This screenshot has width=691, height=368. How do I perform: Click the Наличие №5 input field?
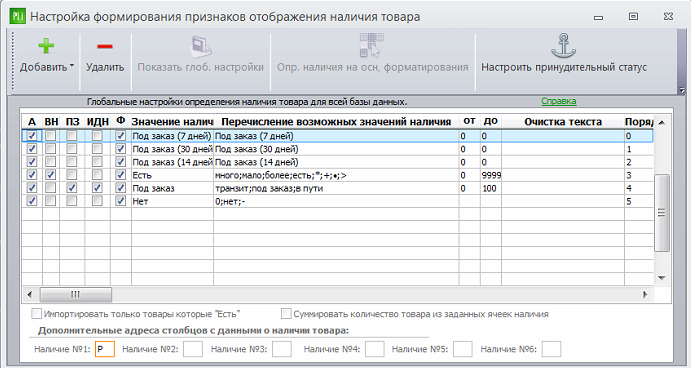(x=463, y=349)
